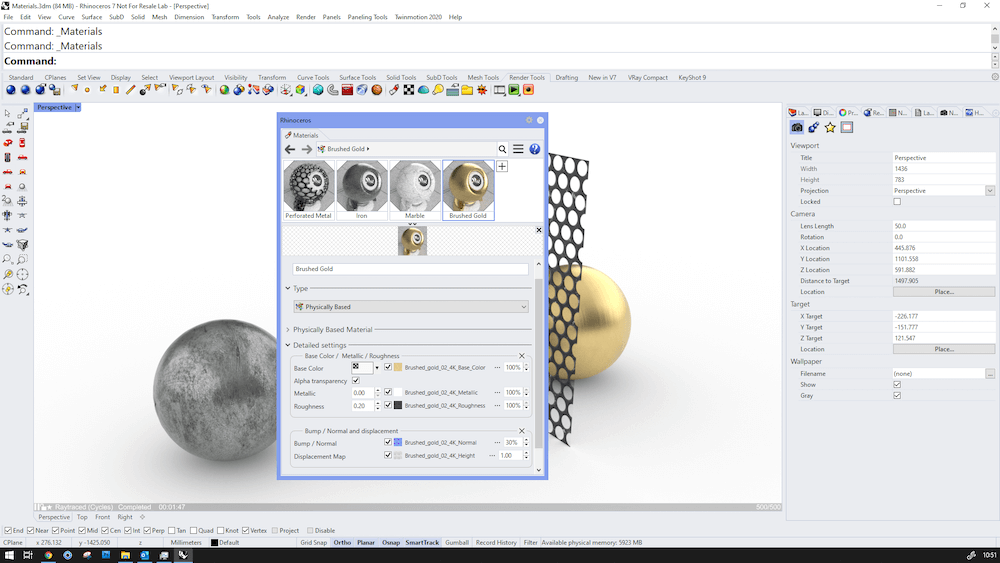Click the red toolbox icon in toolbar
The width and height of the screenshot is (1000, 563).
348,90
